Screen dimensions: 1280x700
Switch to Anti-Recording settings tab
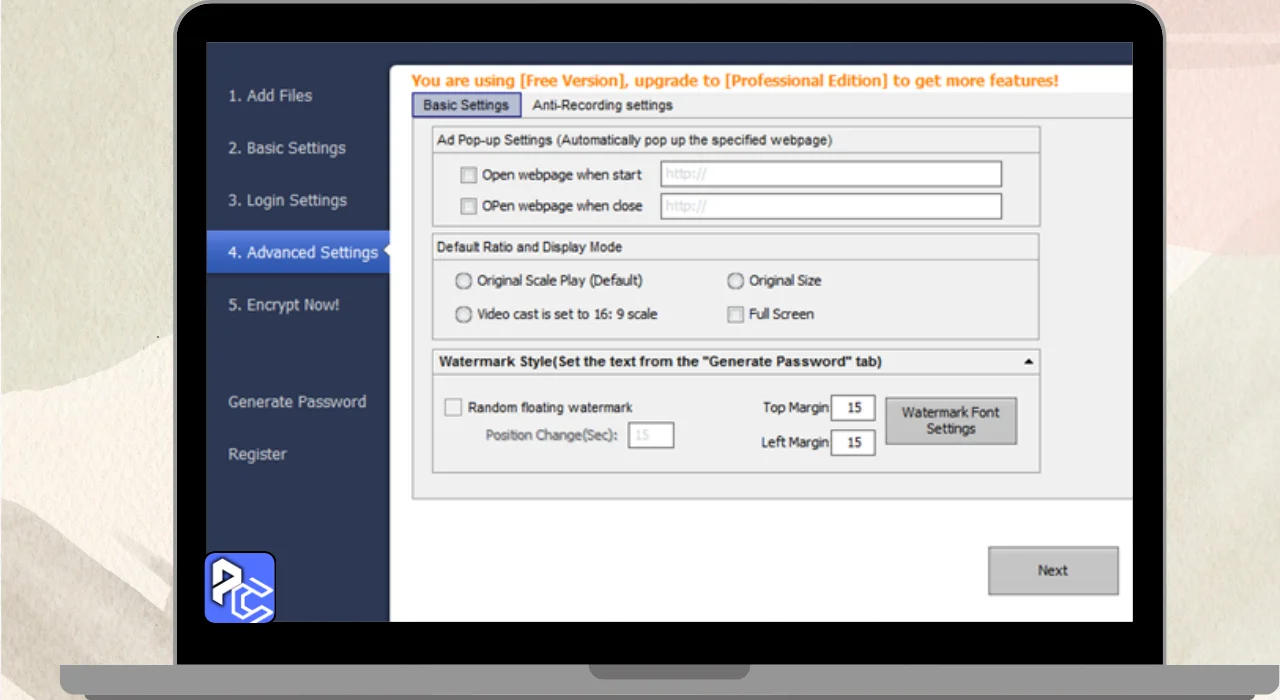602,105
